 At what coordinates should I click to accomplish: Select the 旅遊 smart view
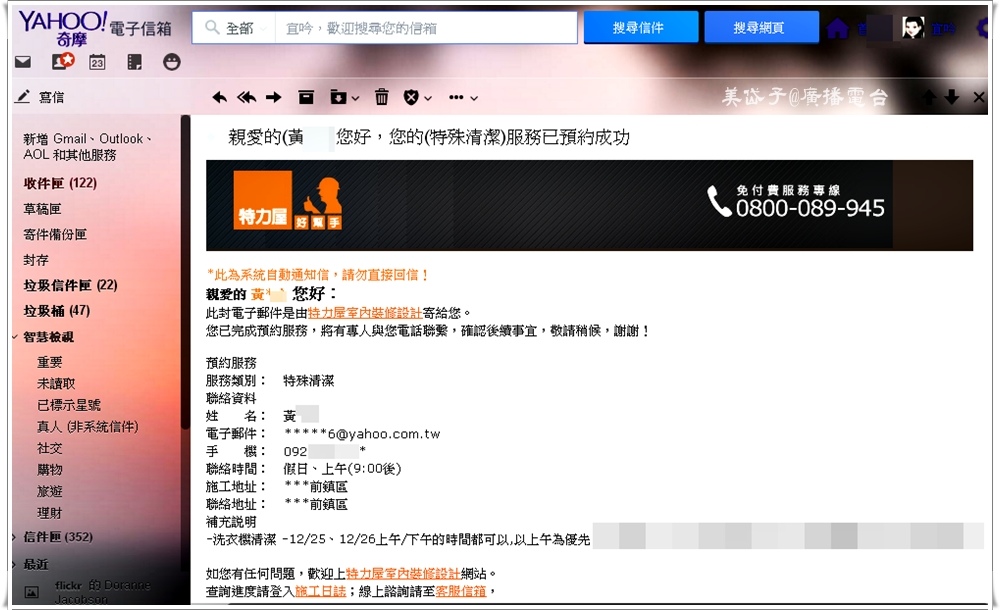(50, 492)
